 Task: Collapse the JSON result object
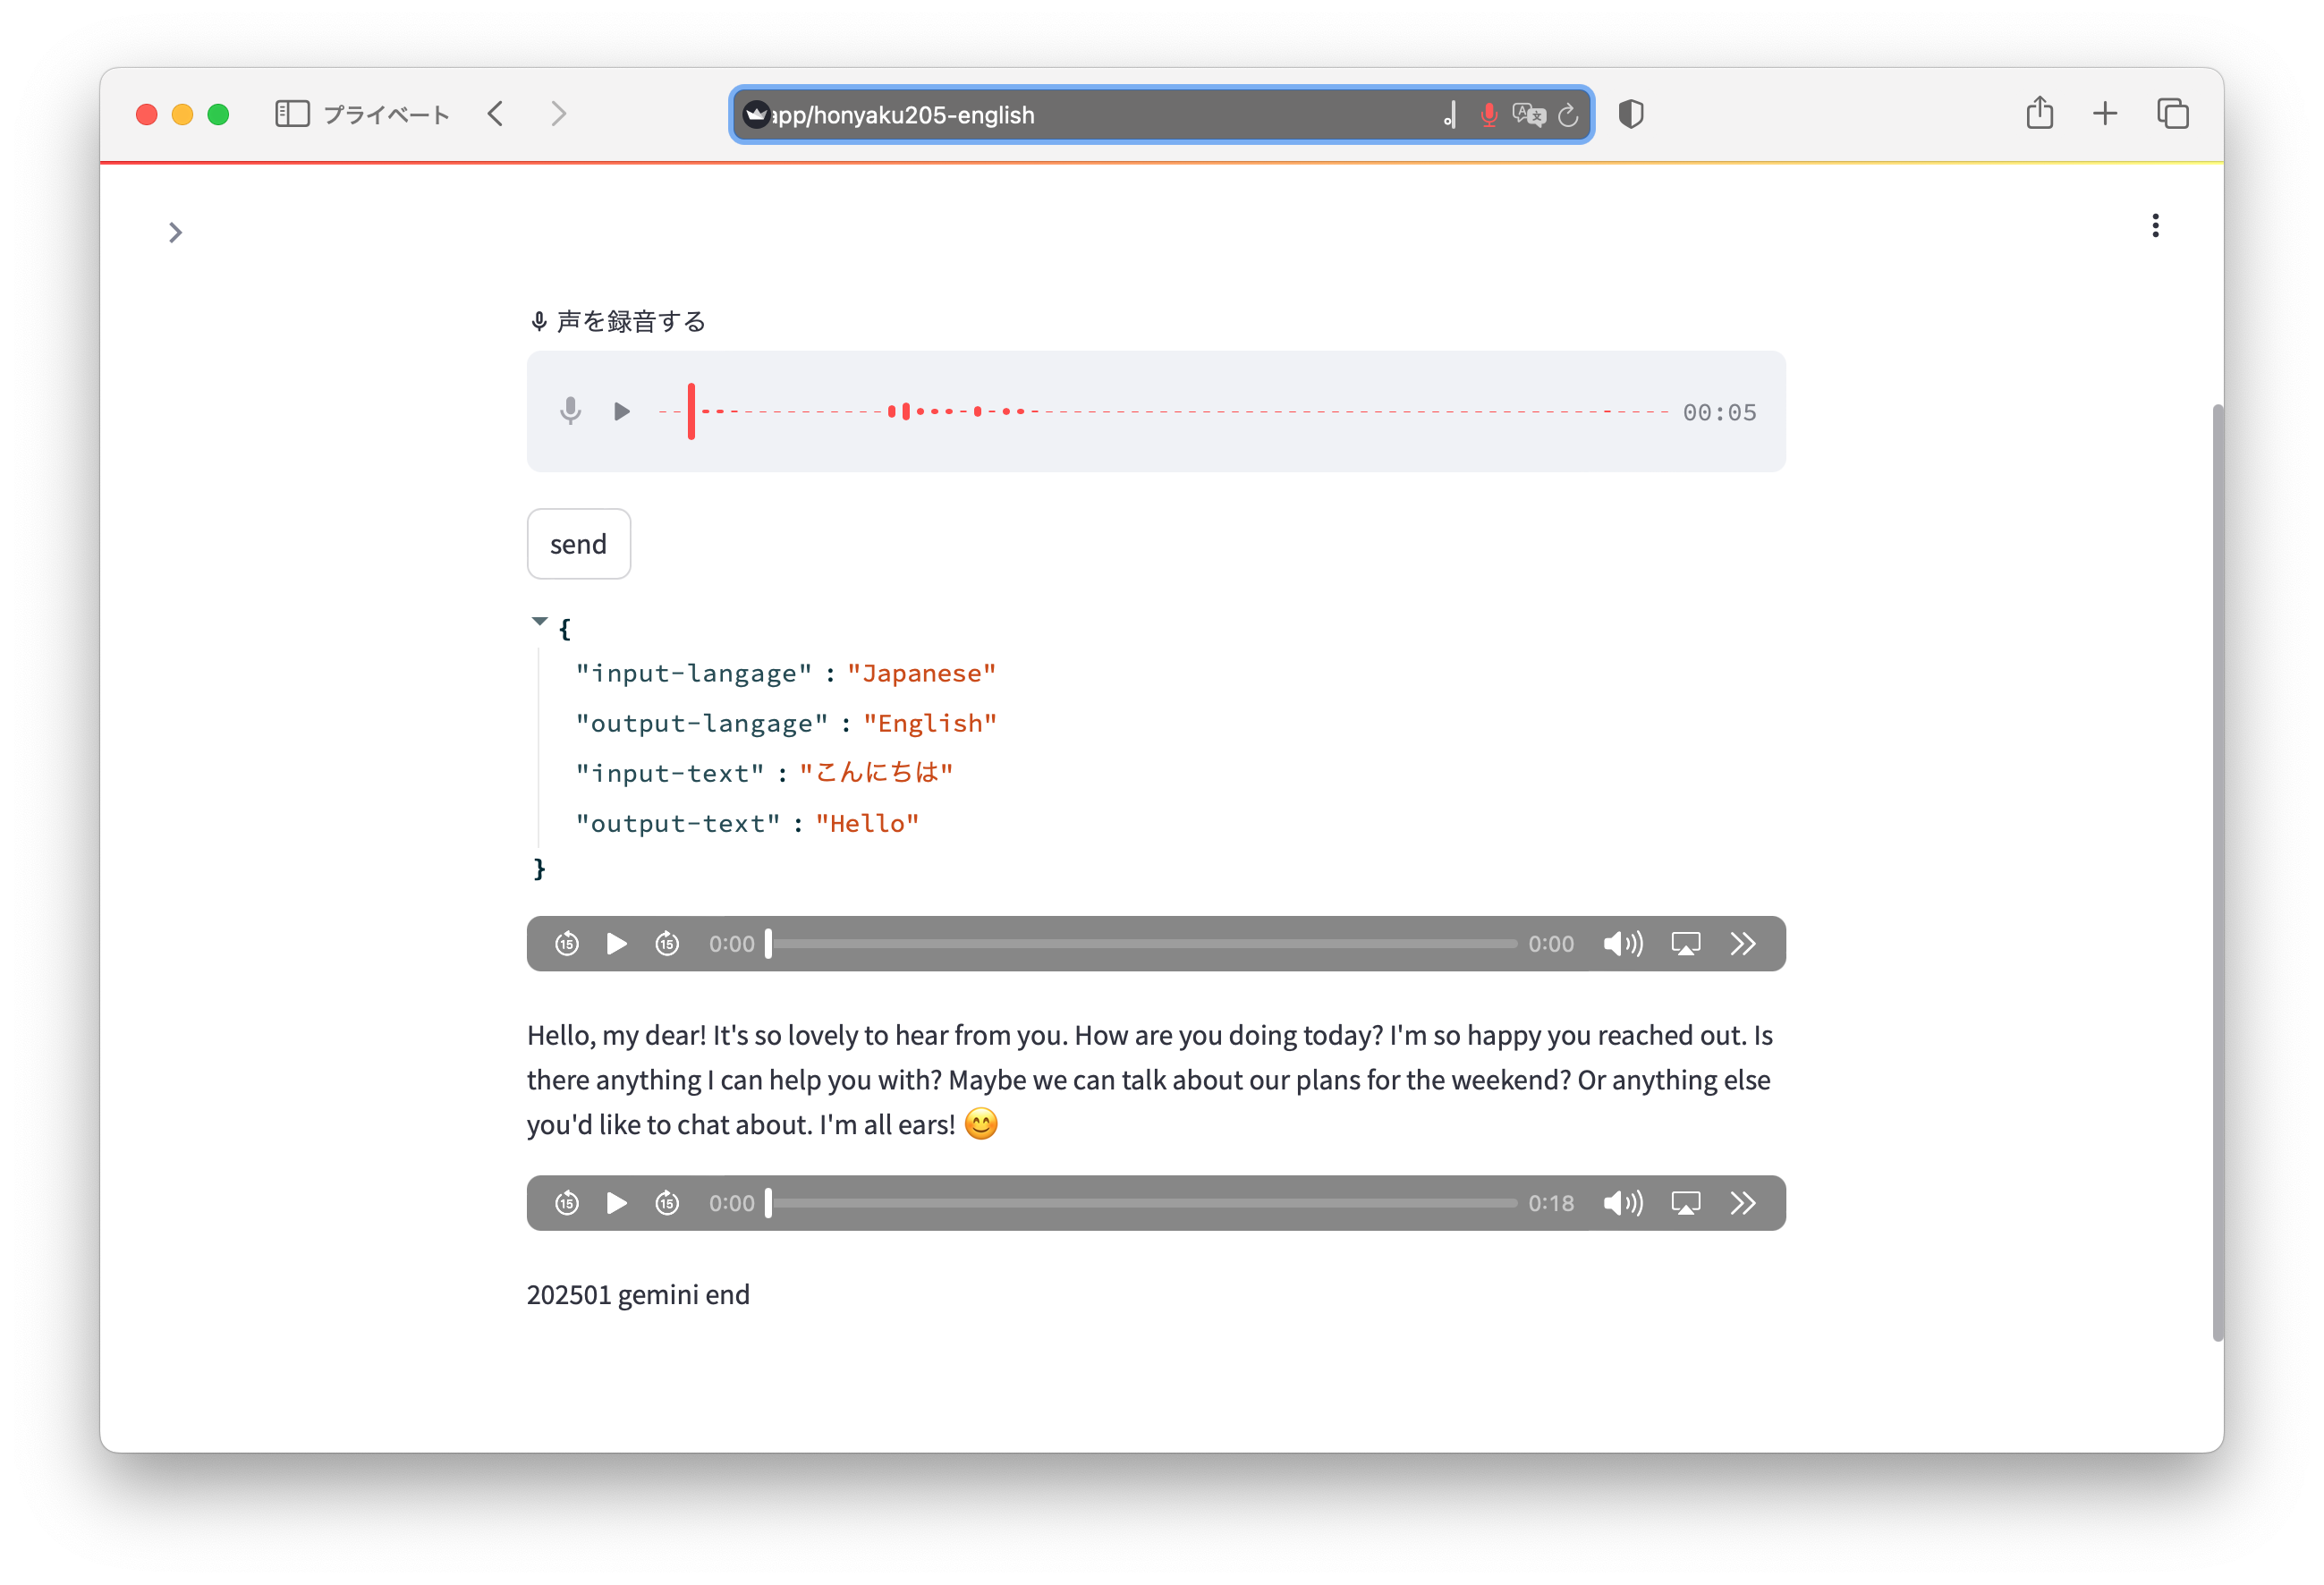[x=540, y=622]
